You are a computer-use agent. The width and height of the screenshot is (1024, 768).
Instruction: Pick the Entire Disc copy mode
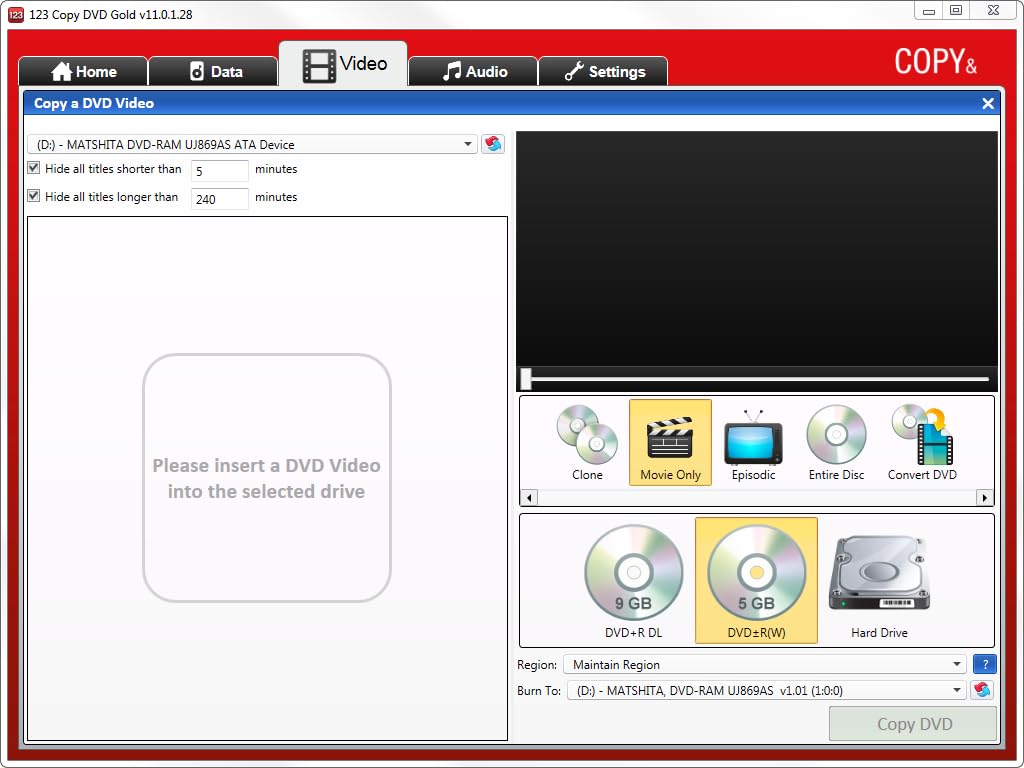pos(836,442)
